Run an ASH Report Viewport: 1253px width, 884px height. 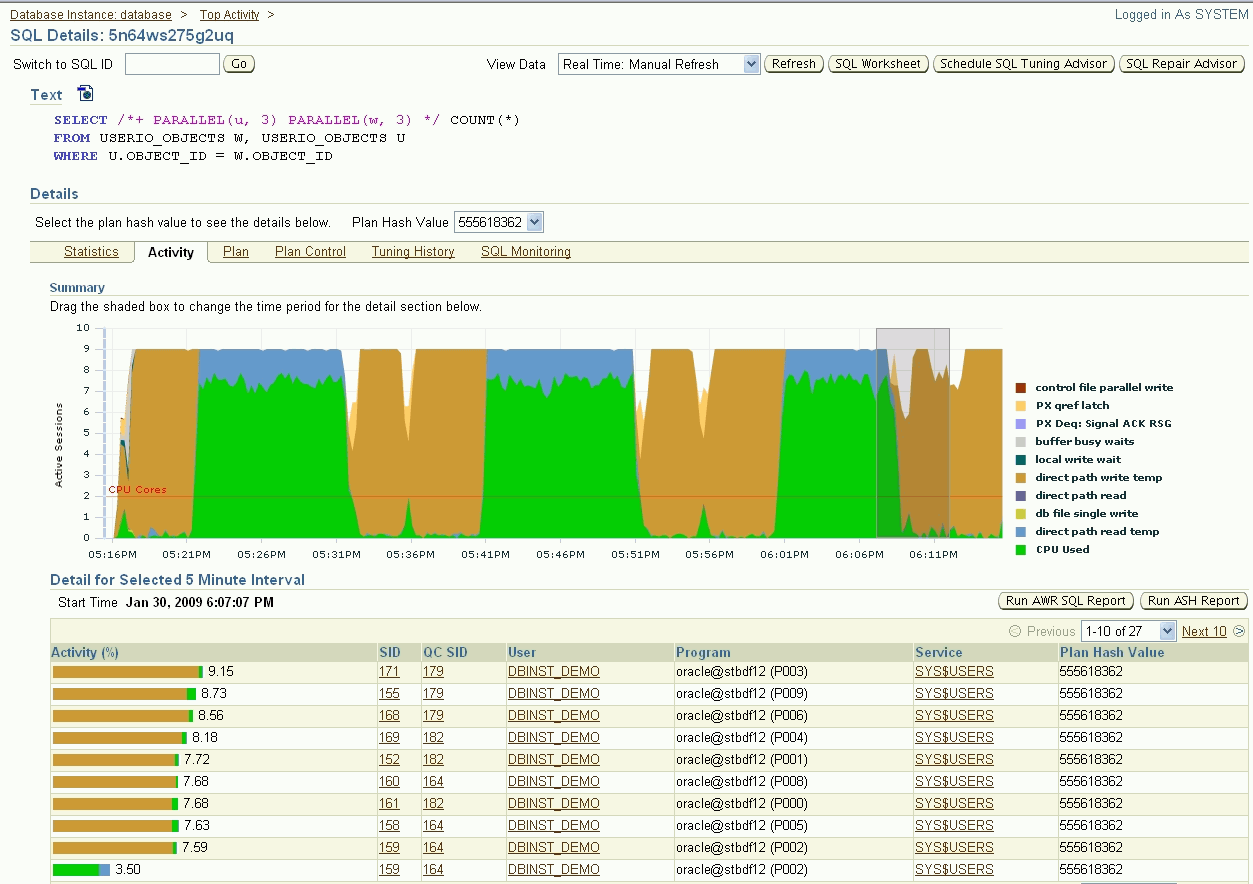1193,601
